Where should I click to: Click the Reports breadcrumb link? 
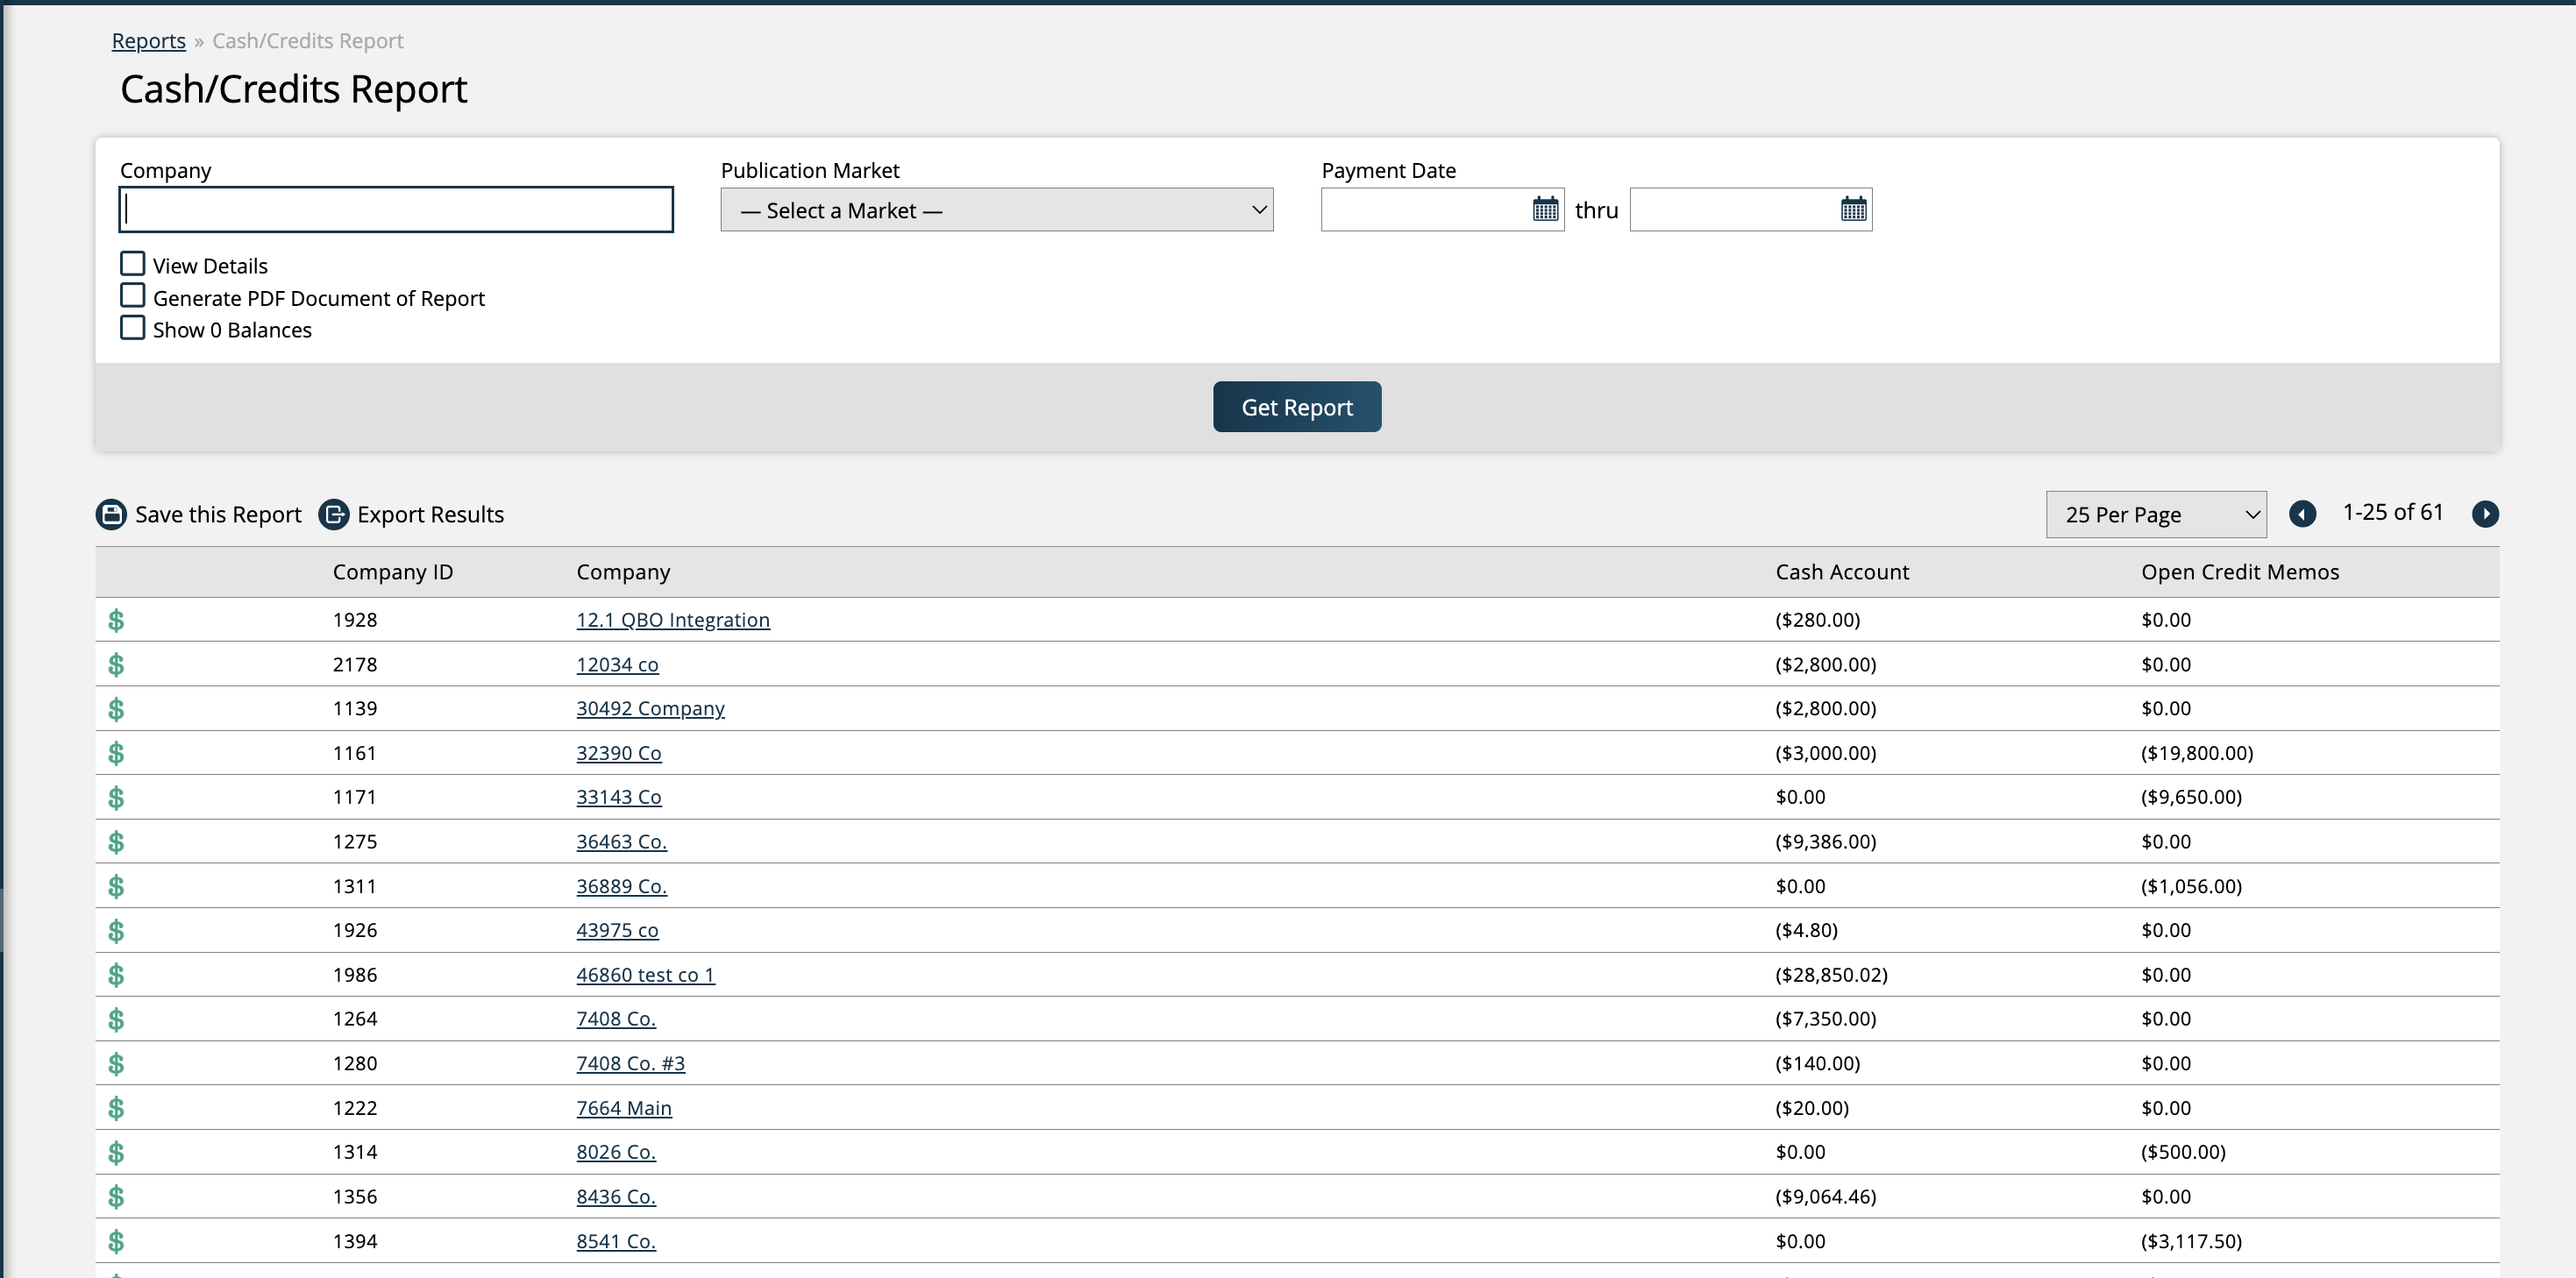point(148,41)
